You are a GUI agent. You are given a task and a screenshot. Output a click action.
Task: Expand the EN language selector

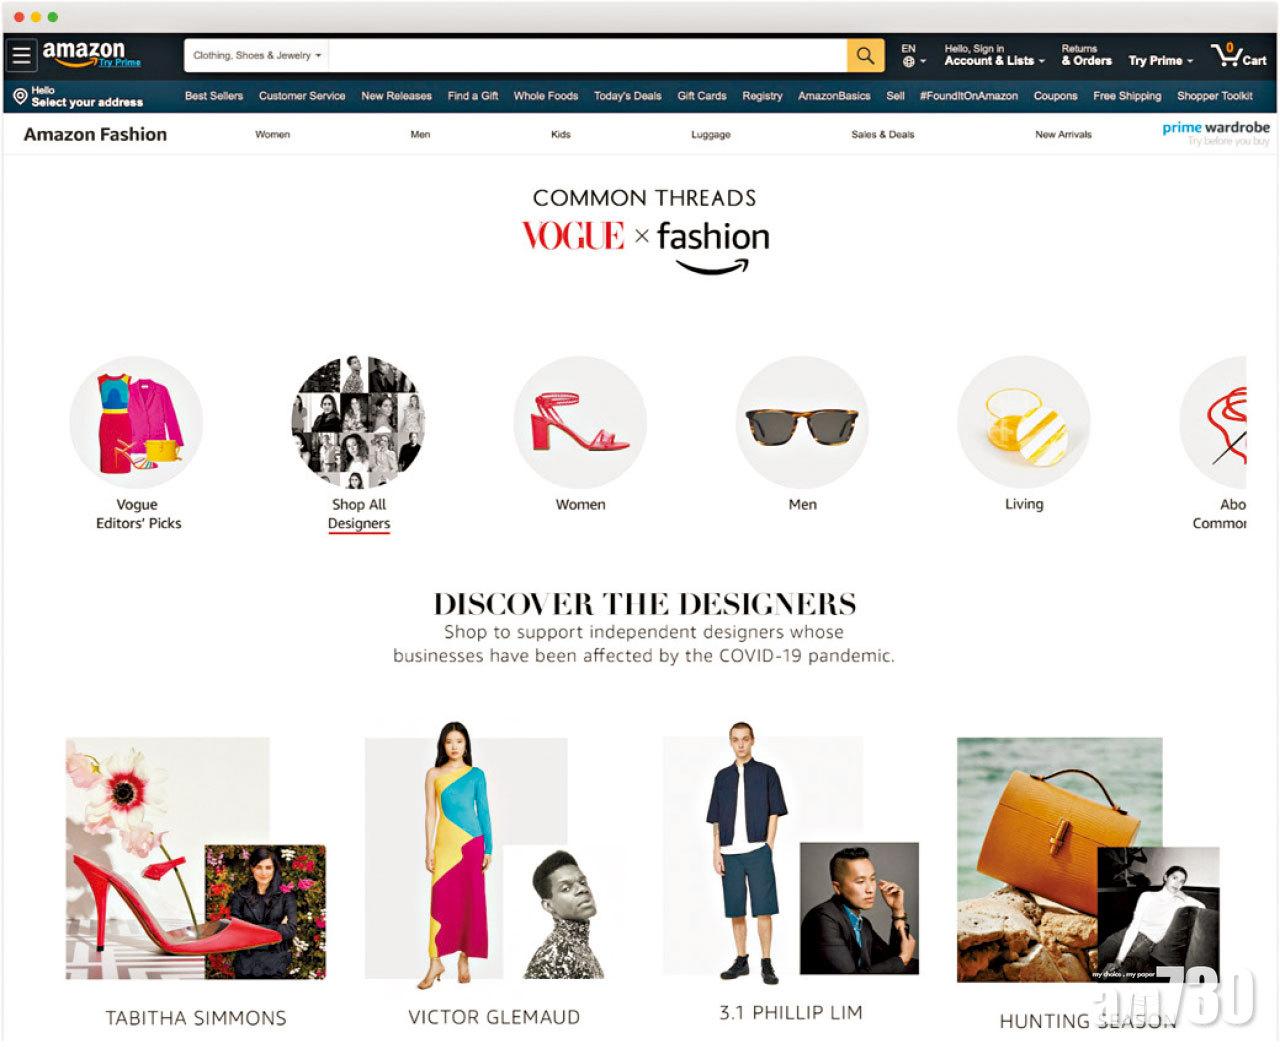pos(913,55)
